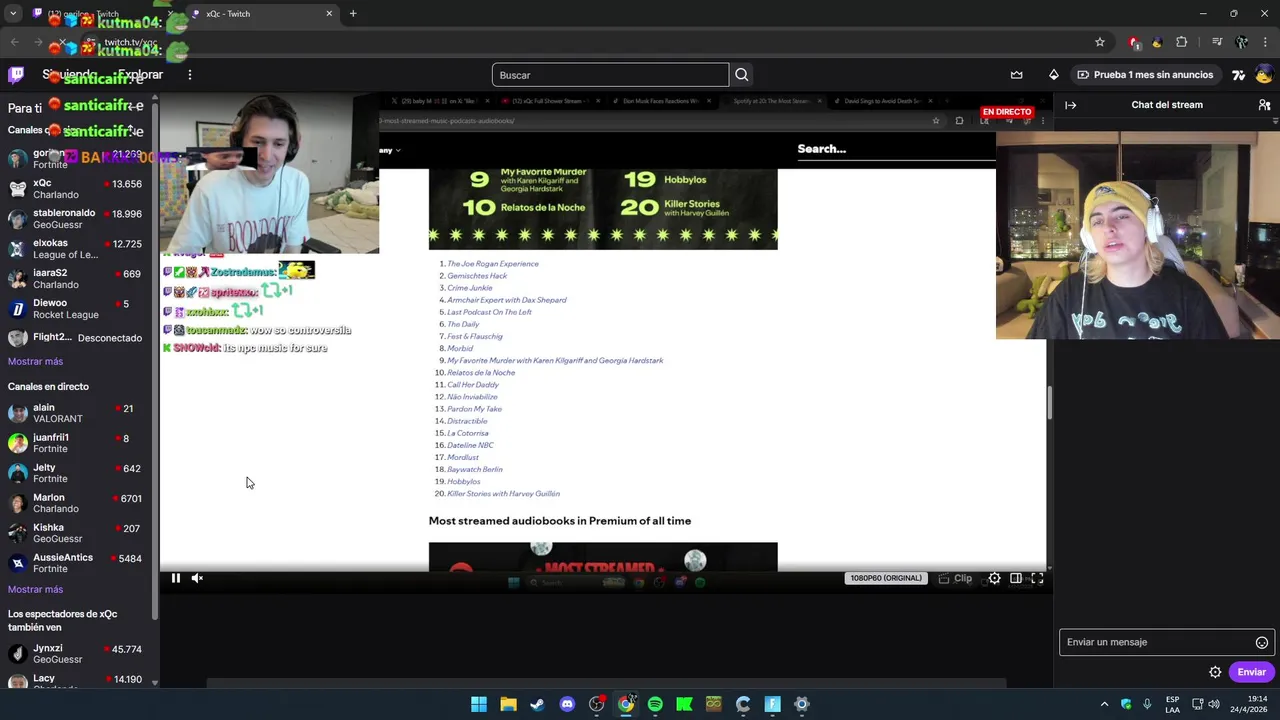
Task: Click the red extension icon with badge 1
Action: click(1134, 42)
